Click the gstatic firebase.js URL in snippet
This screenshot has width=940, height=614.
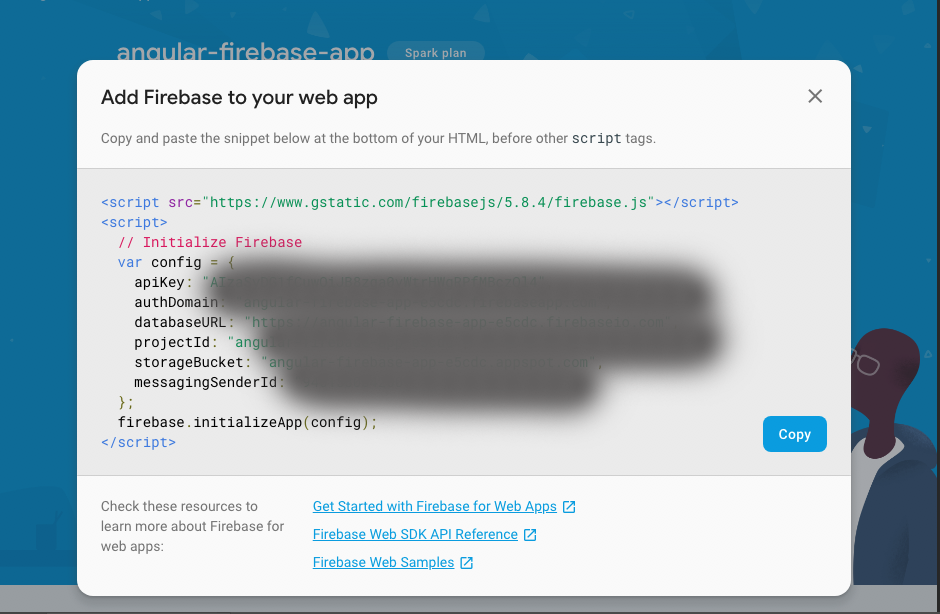(x=428, y=202)
